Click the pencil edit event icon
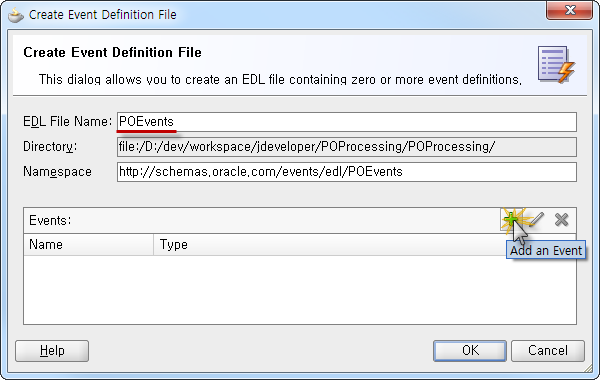This screenshot has height=380, width=600. [x=537, y=219]
